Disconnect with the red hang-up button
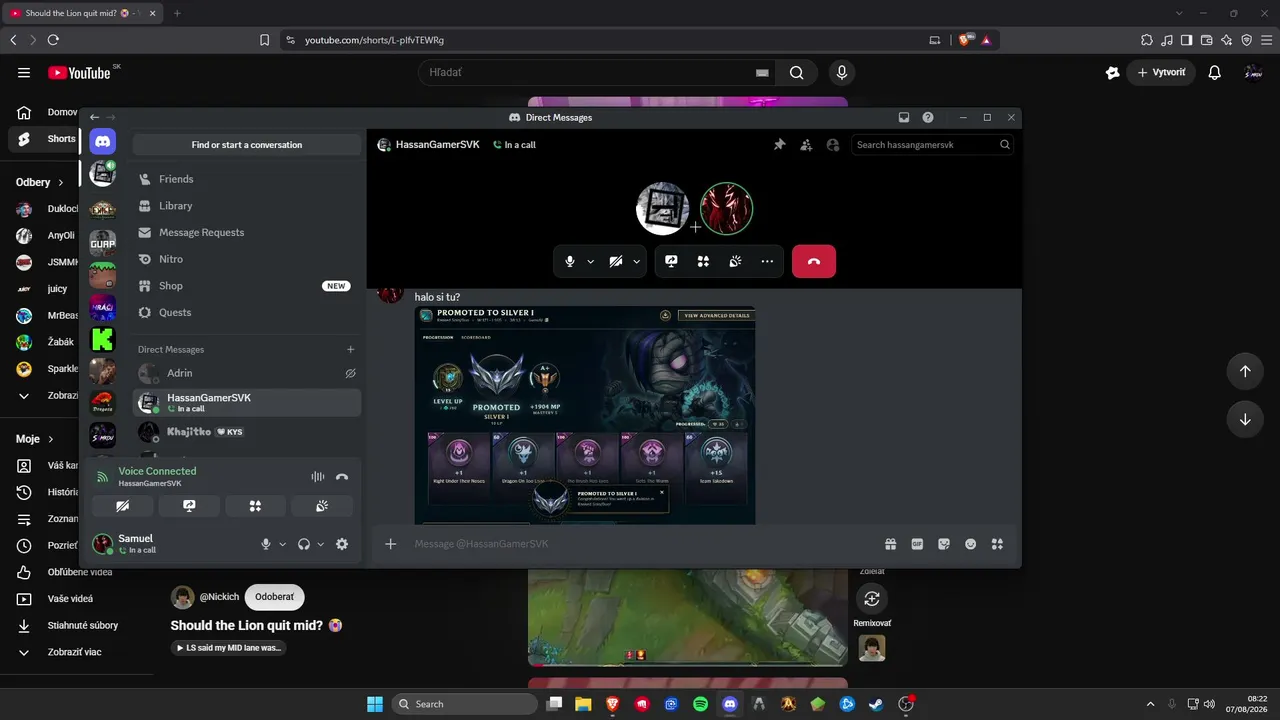Screen dimensions: 1280x720 pos(814,261)
